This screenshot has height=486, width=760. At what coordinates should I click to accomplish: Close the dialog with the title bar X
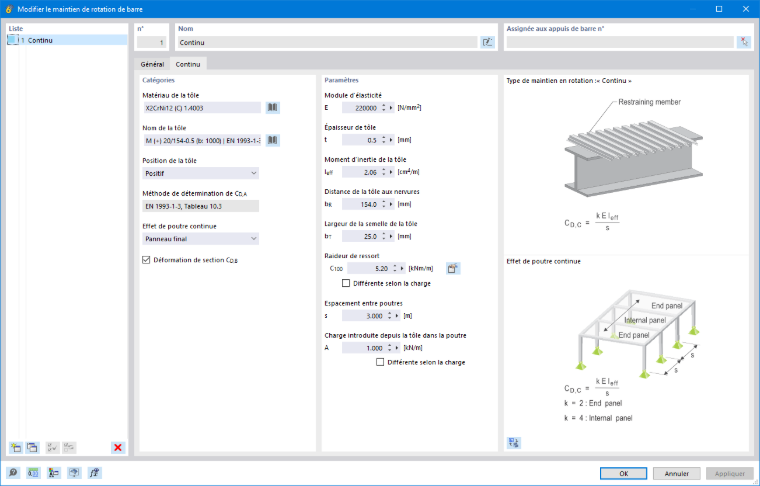(745, 9)
